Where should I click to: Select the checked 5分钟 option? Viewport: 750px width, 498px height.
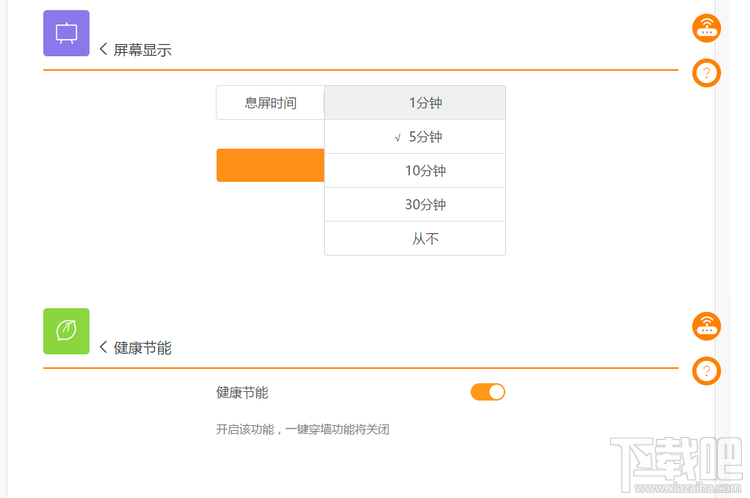click(415, 137)
